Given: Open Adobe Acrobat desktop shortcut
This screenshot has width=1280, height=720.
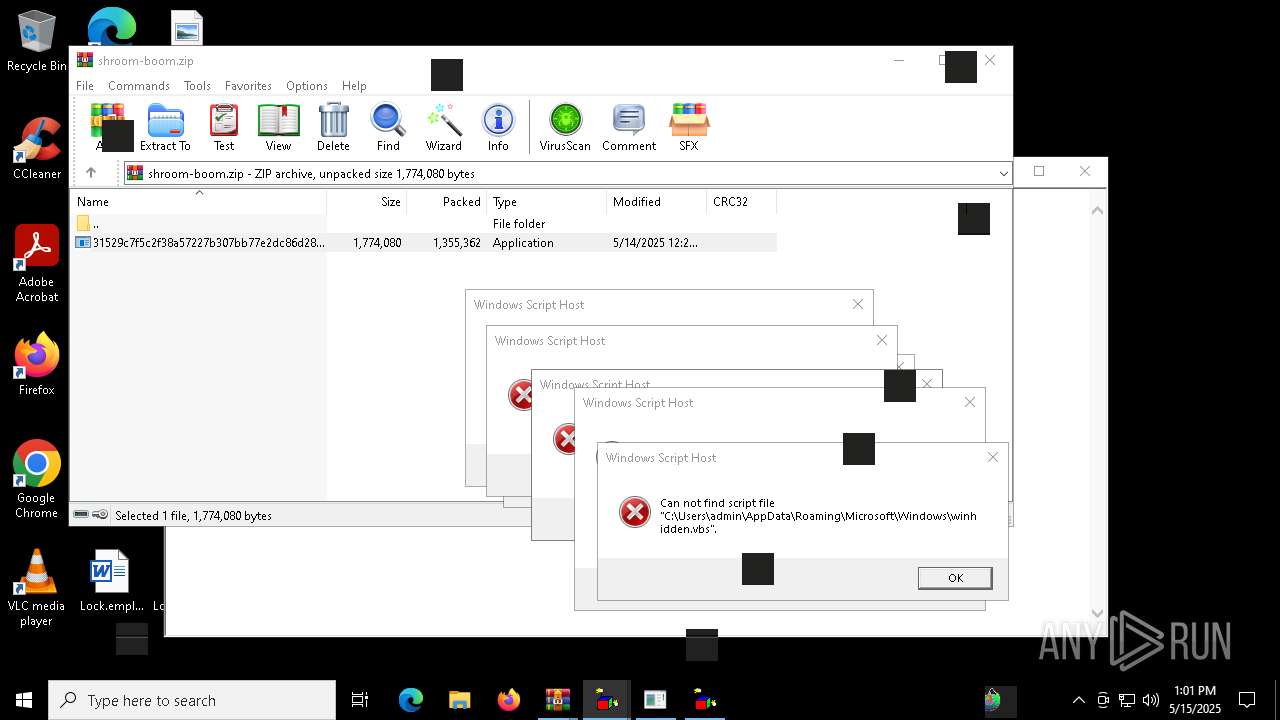Looking at the screenshot, I should point(37,264).
